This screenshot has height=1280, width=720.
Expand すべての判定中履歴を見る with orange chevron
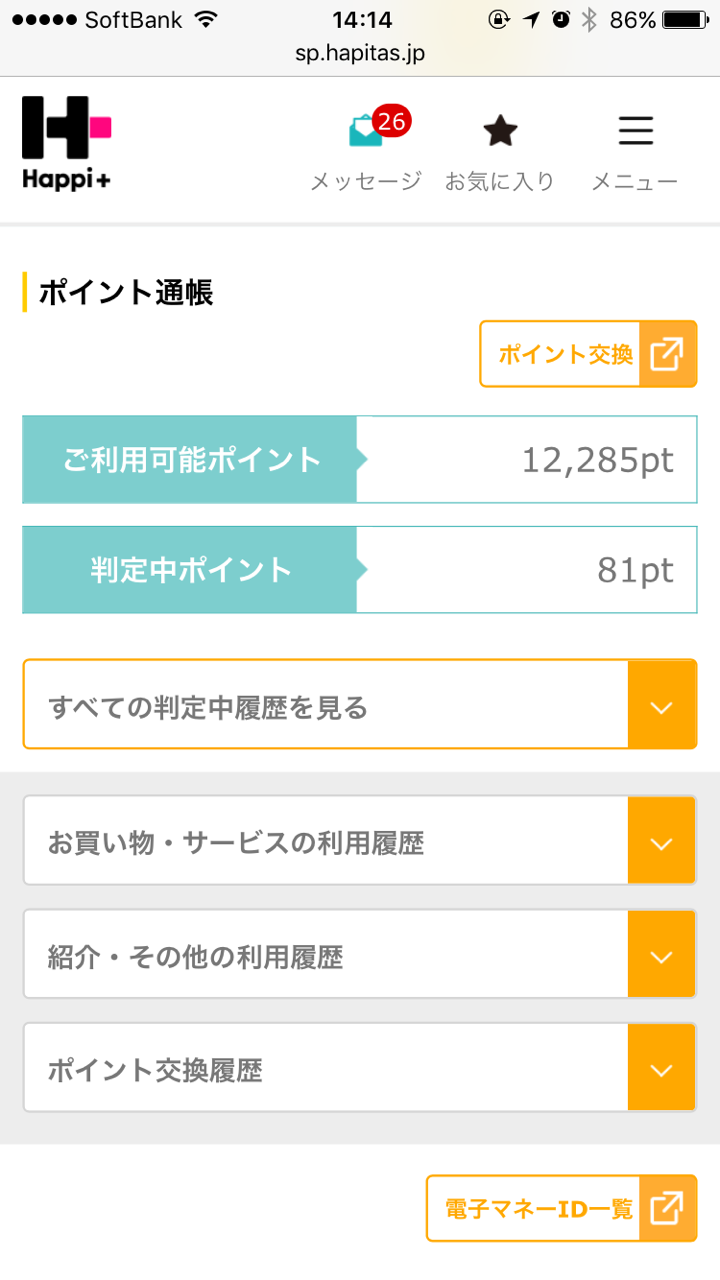pos(661,708)
